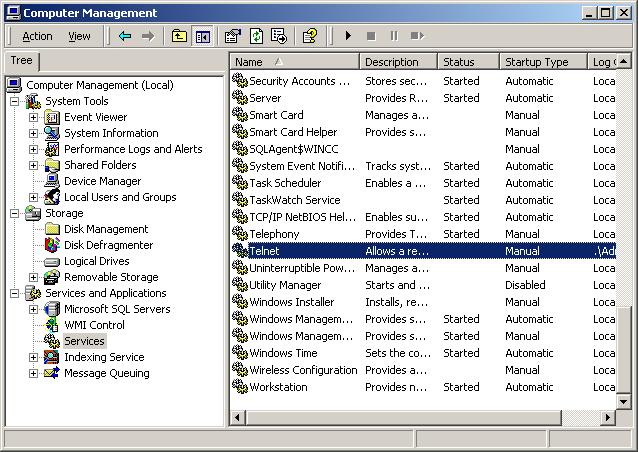Image resolution: width=638 pixels, height=452 pixels.
Task: Expand the Removable Storage node
Action: [x=33, y=277]
